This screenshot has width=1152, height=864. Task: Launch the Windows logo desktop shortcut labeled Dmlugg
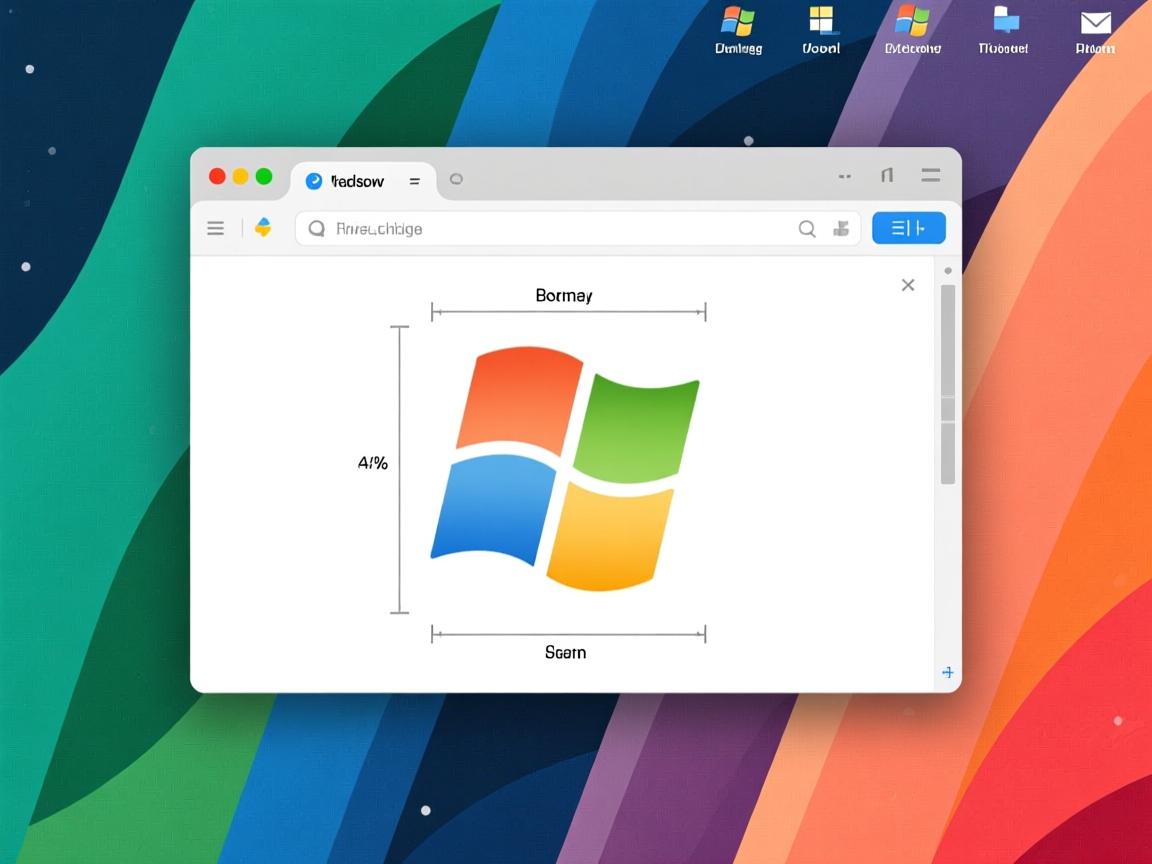(737, 22)
